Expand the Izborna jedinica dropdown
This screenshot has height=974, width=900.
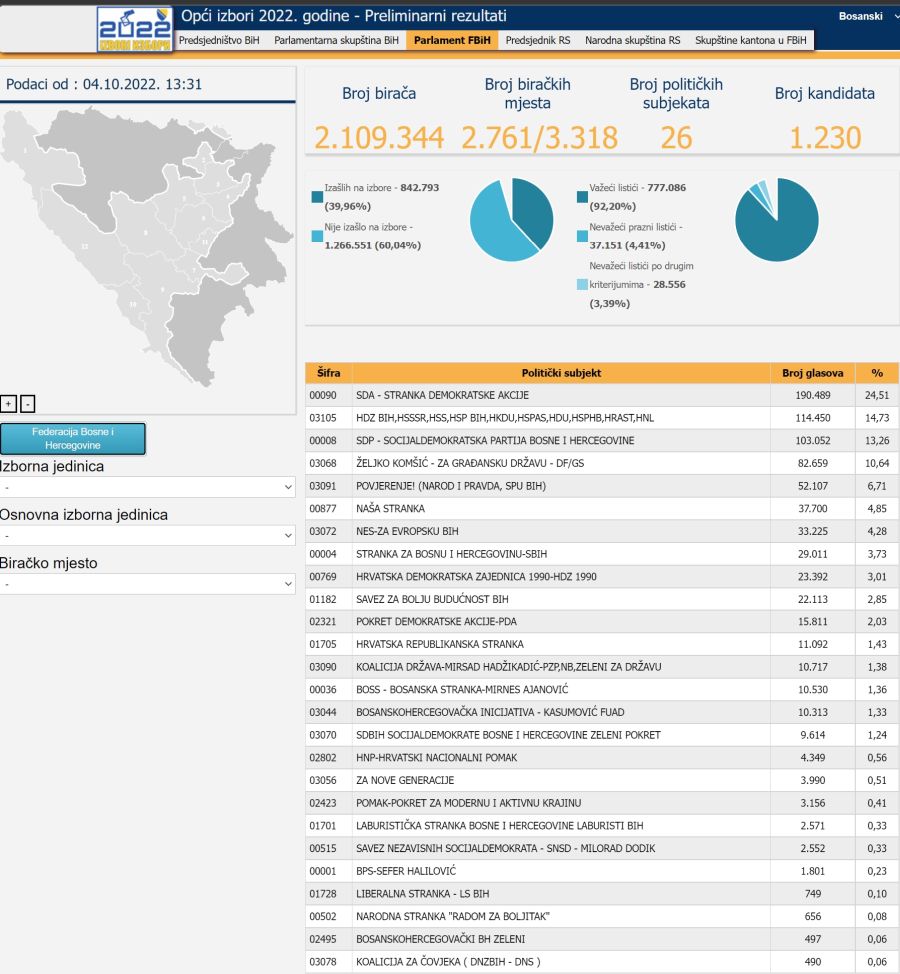click(x=148, y=487)
